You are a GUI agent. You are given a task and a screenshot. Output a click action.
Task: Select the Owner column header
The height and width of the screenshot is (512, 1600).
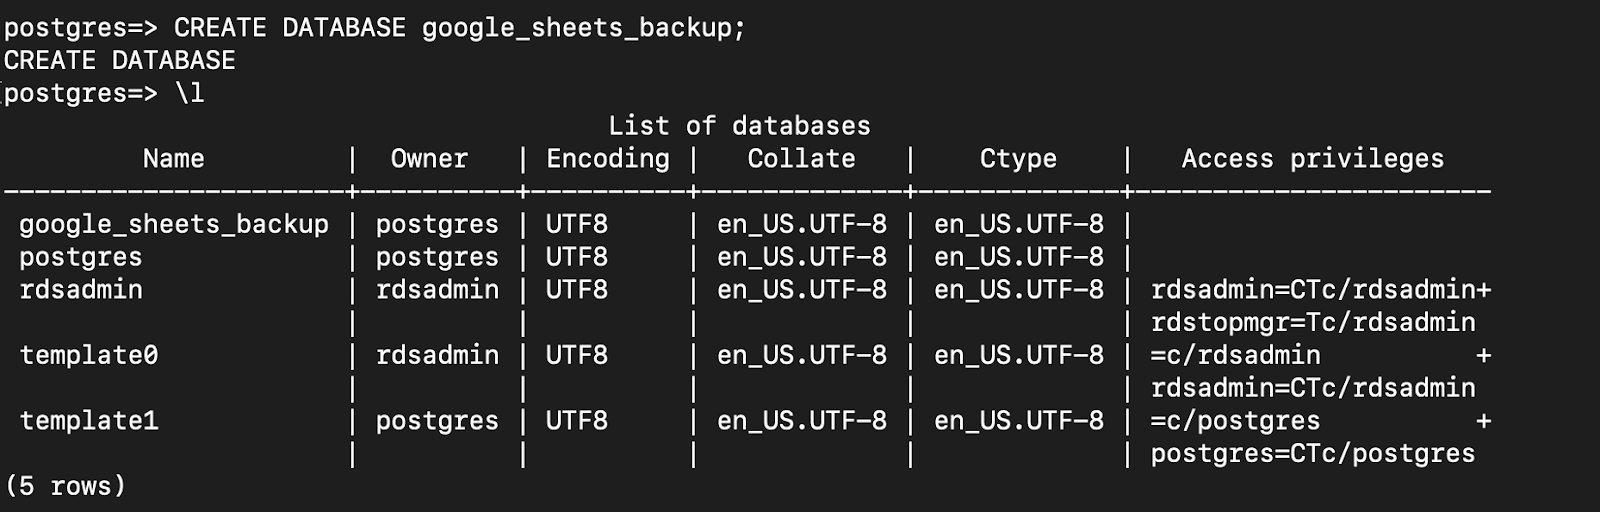429,159
